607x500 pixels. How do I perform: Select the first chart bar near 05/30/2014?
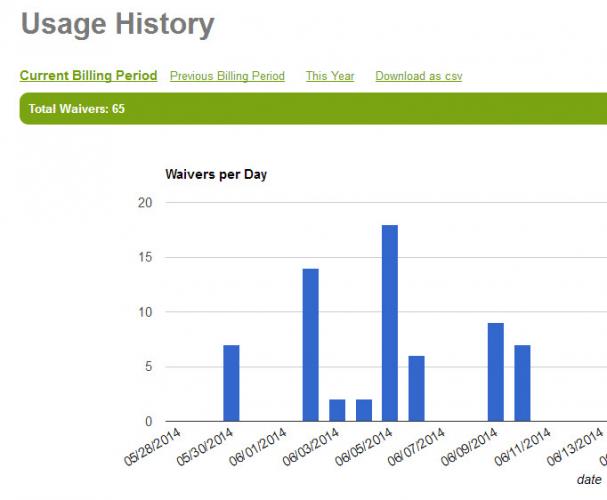(231, 383)
